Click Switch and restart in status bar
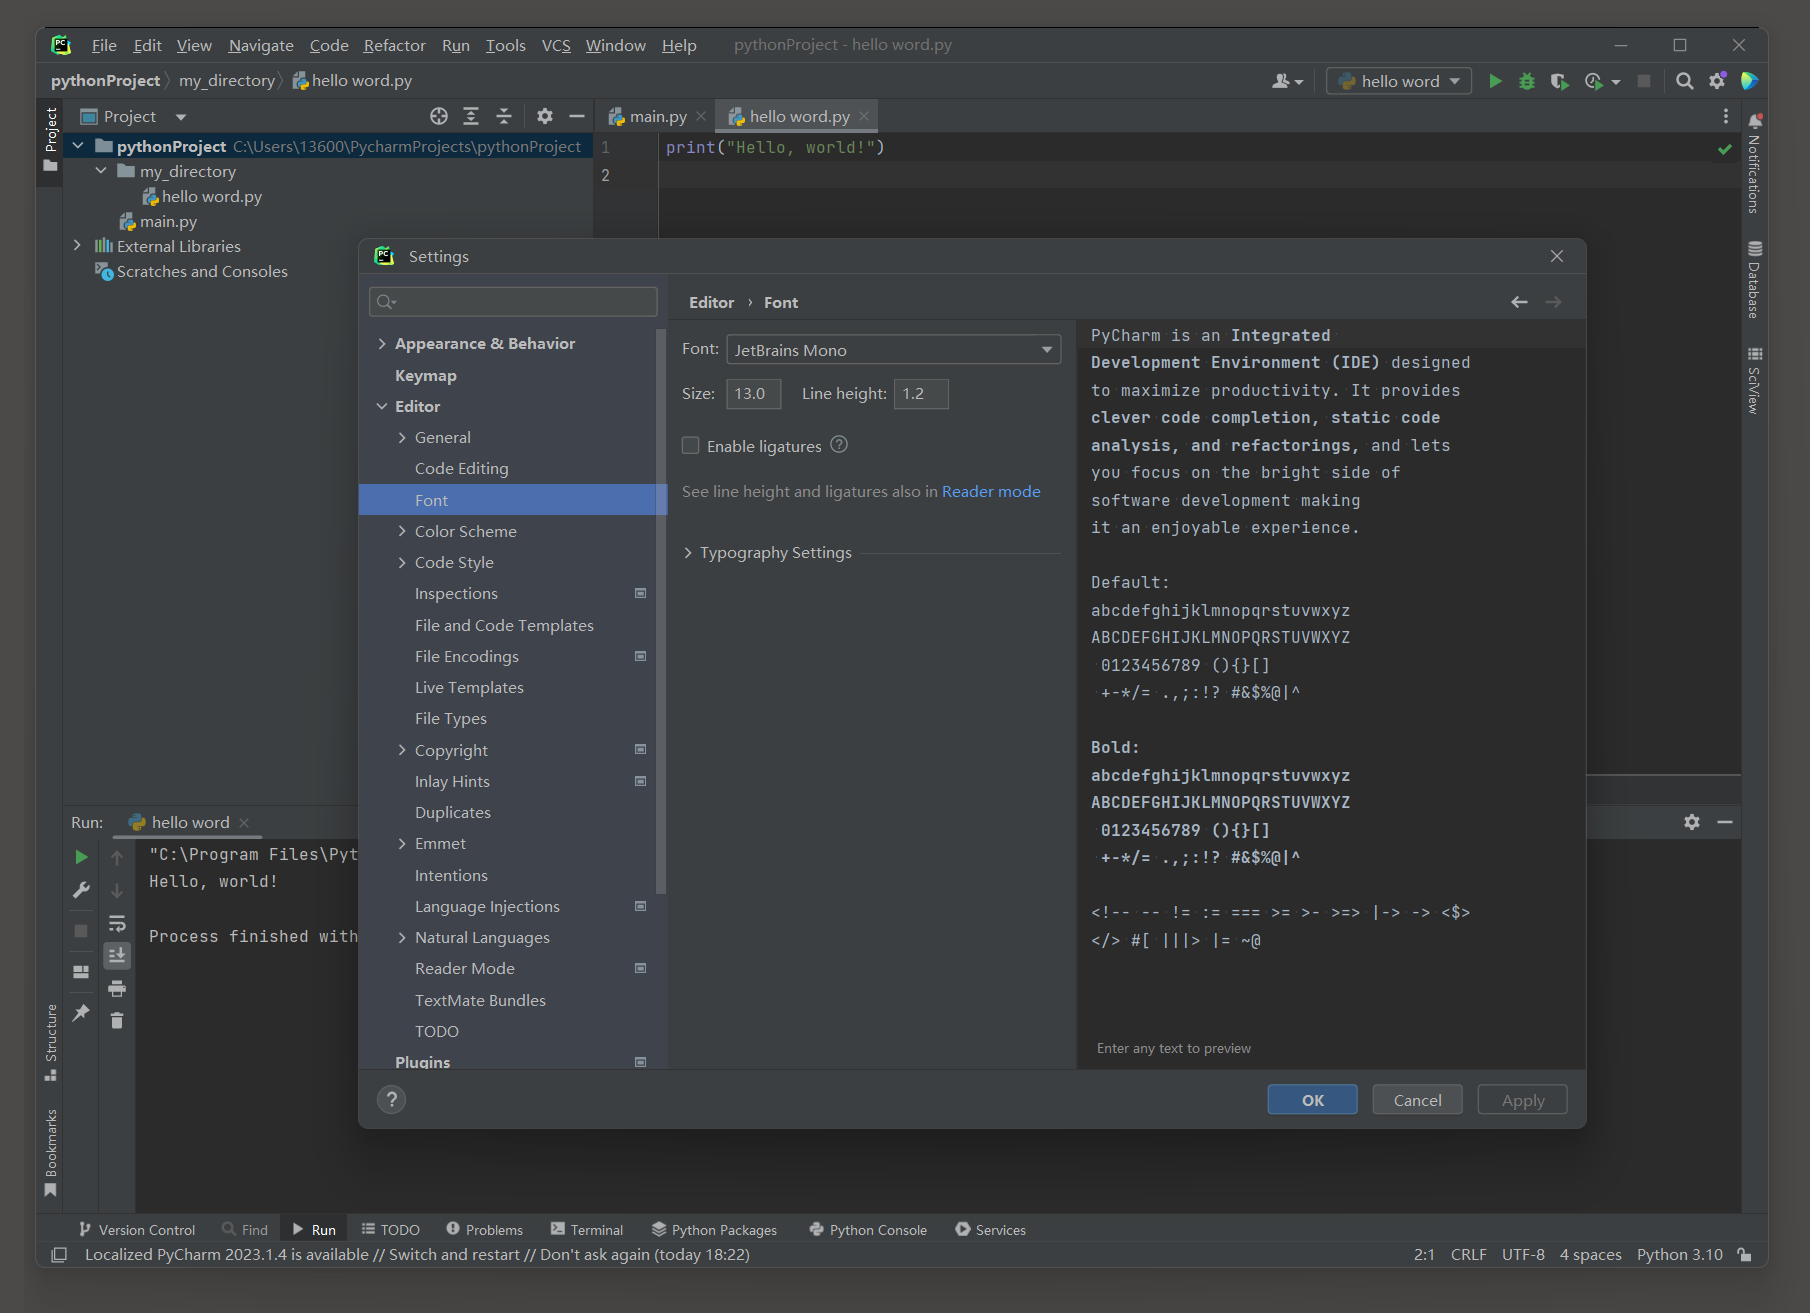 [454, 1255]
